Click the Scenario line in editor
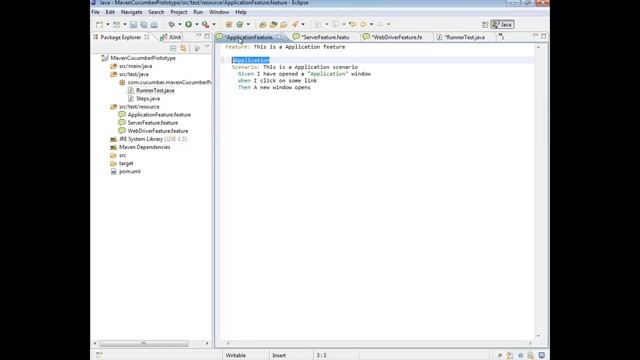640x360 pixels. [295, 67]
